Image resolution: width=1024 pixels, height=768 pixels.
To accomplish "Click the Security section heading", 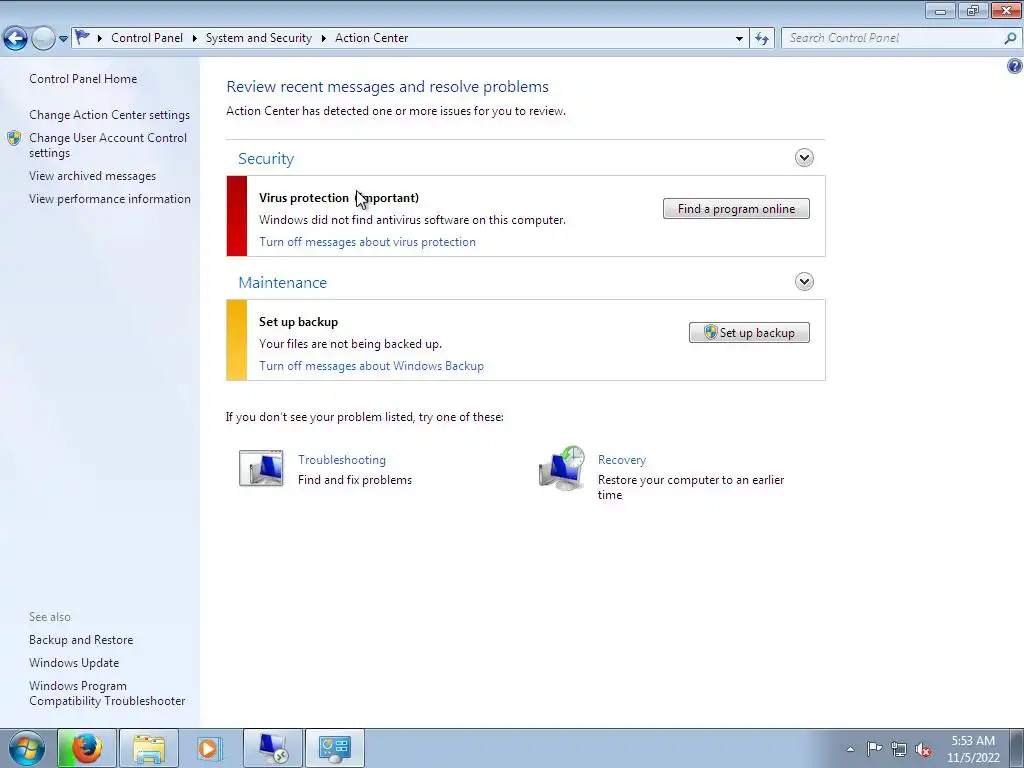I will (x=266, y=159).
